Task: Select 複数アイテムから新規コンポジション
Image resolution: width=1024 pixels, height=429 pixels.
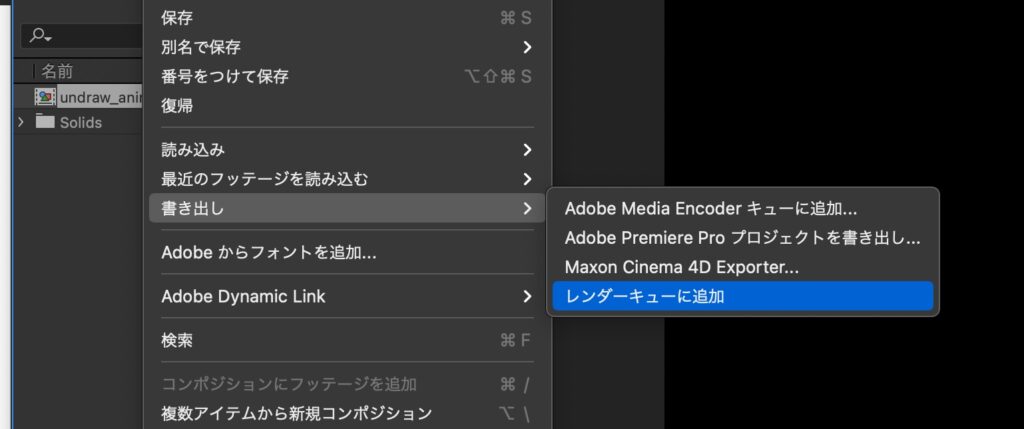Action: (296, 413)
